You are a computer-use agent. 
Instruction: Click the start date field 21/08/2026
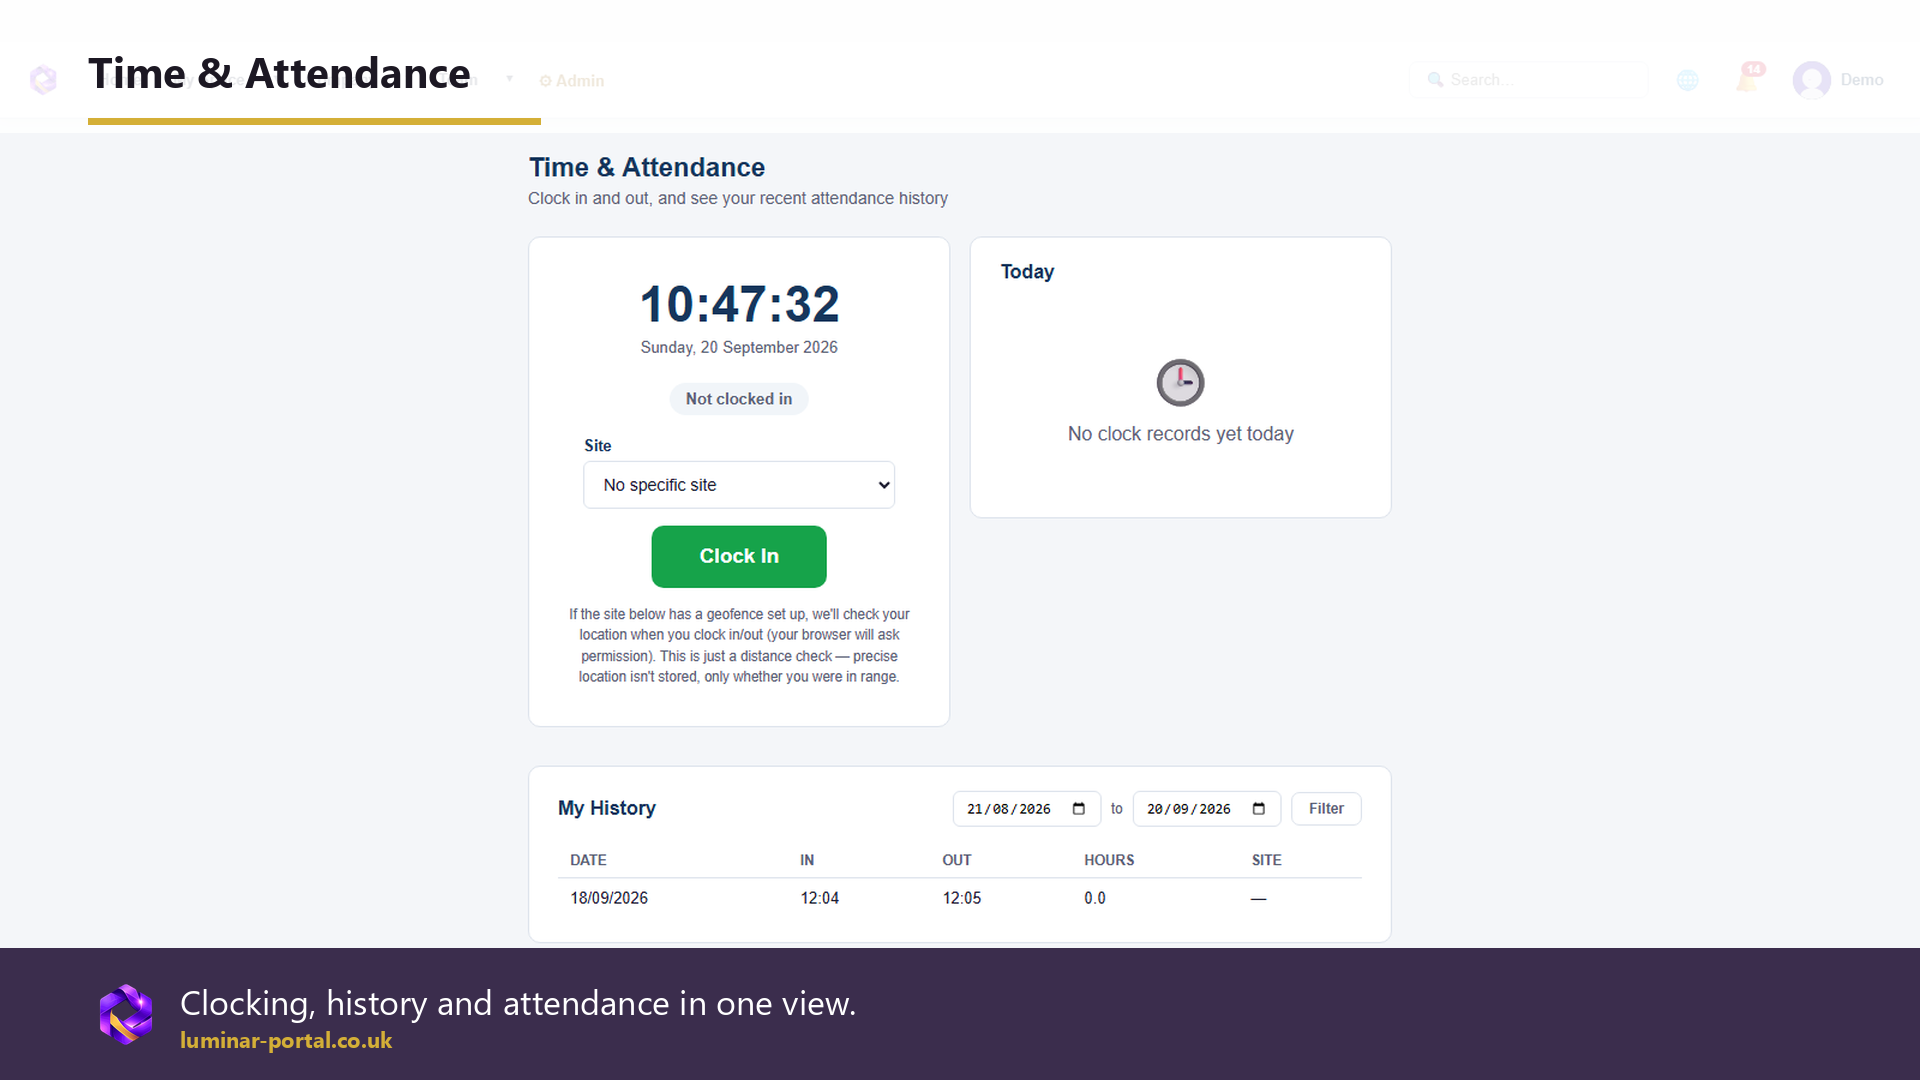1027,809
